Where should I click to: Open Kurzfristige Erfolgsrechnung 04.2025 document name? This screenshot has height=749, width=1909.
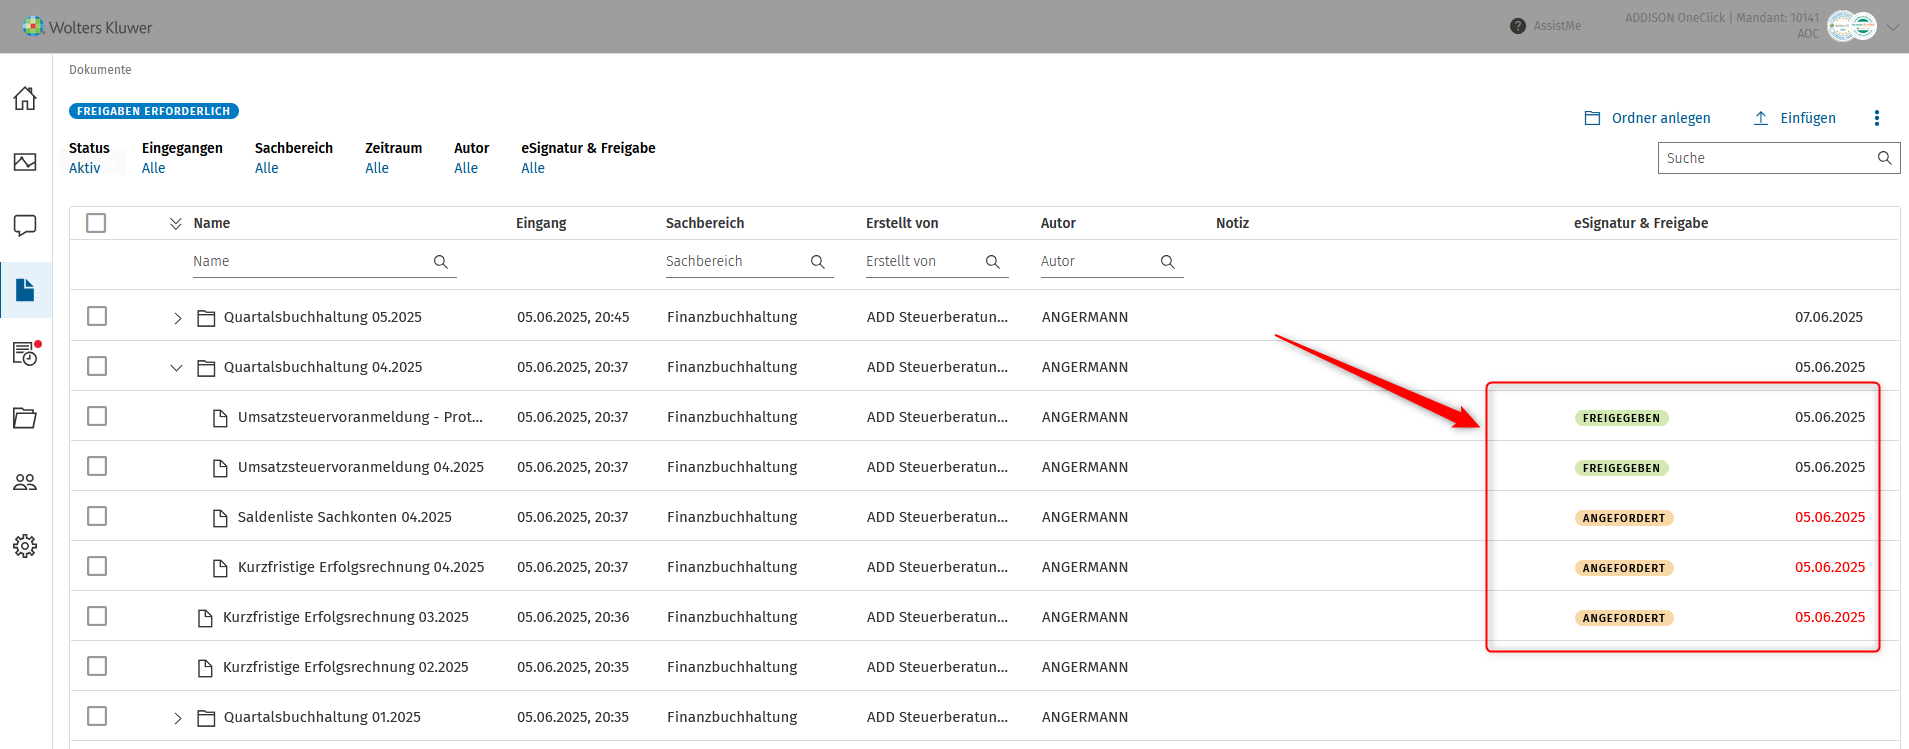(x=361, y=567)
